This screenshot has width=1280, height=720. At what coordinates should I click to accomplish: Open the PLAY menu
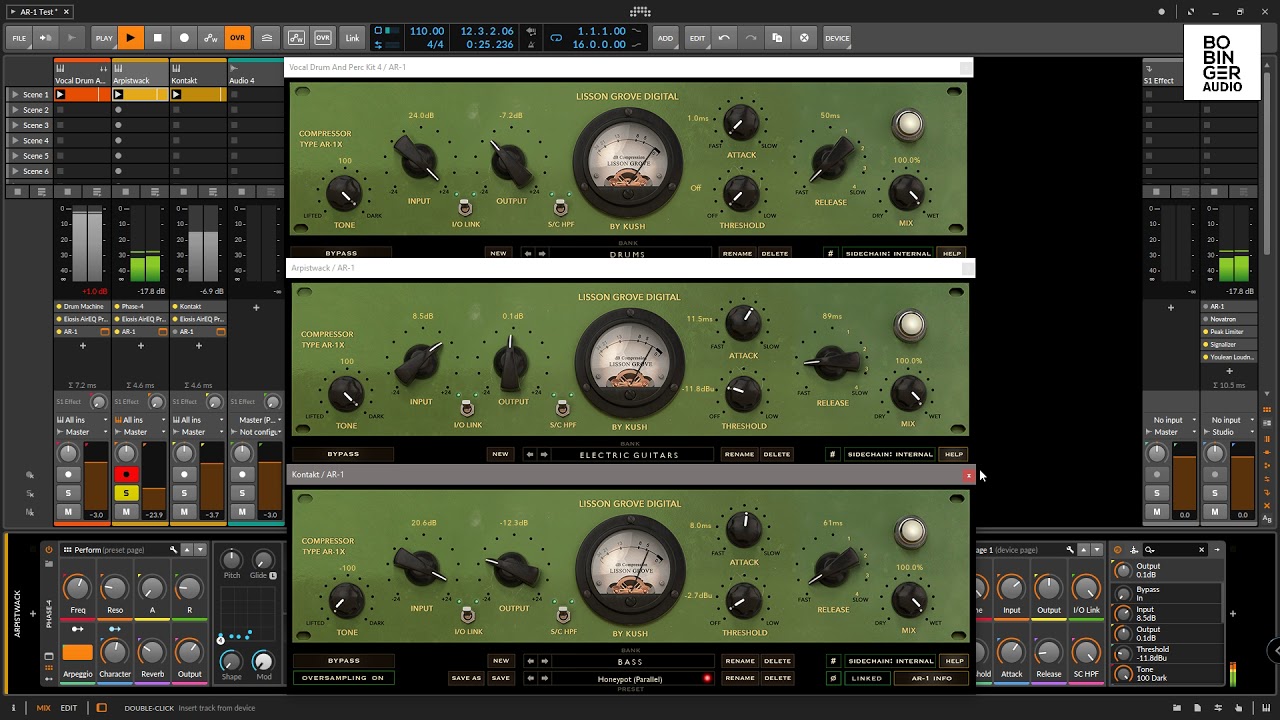[x=104, y=38]
